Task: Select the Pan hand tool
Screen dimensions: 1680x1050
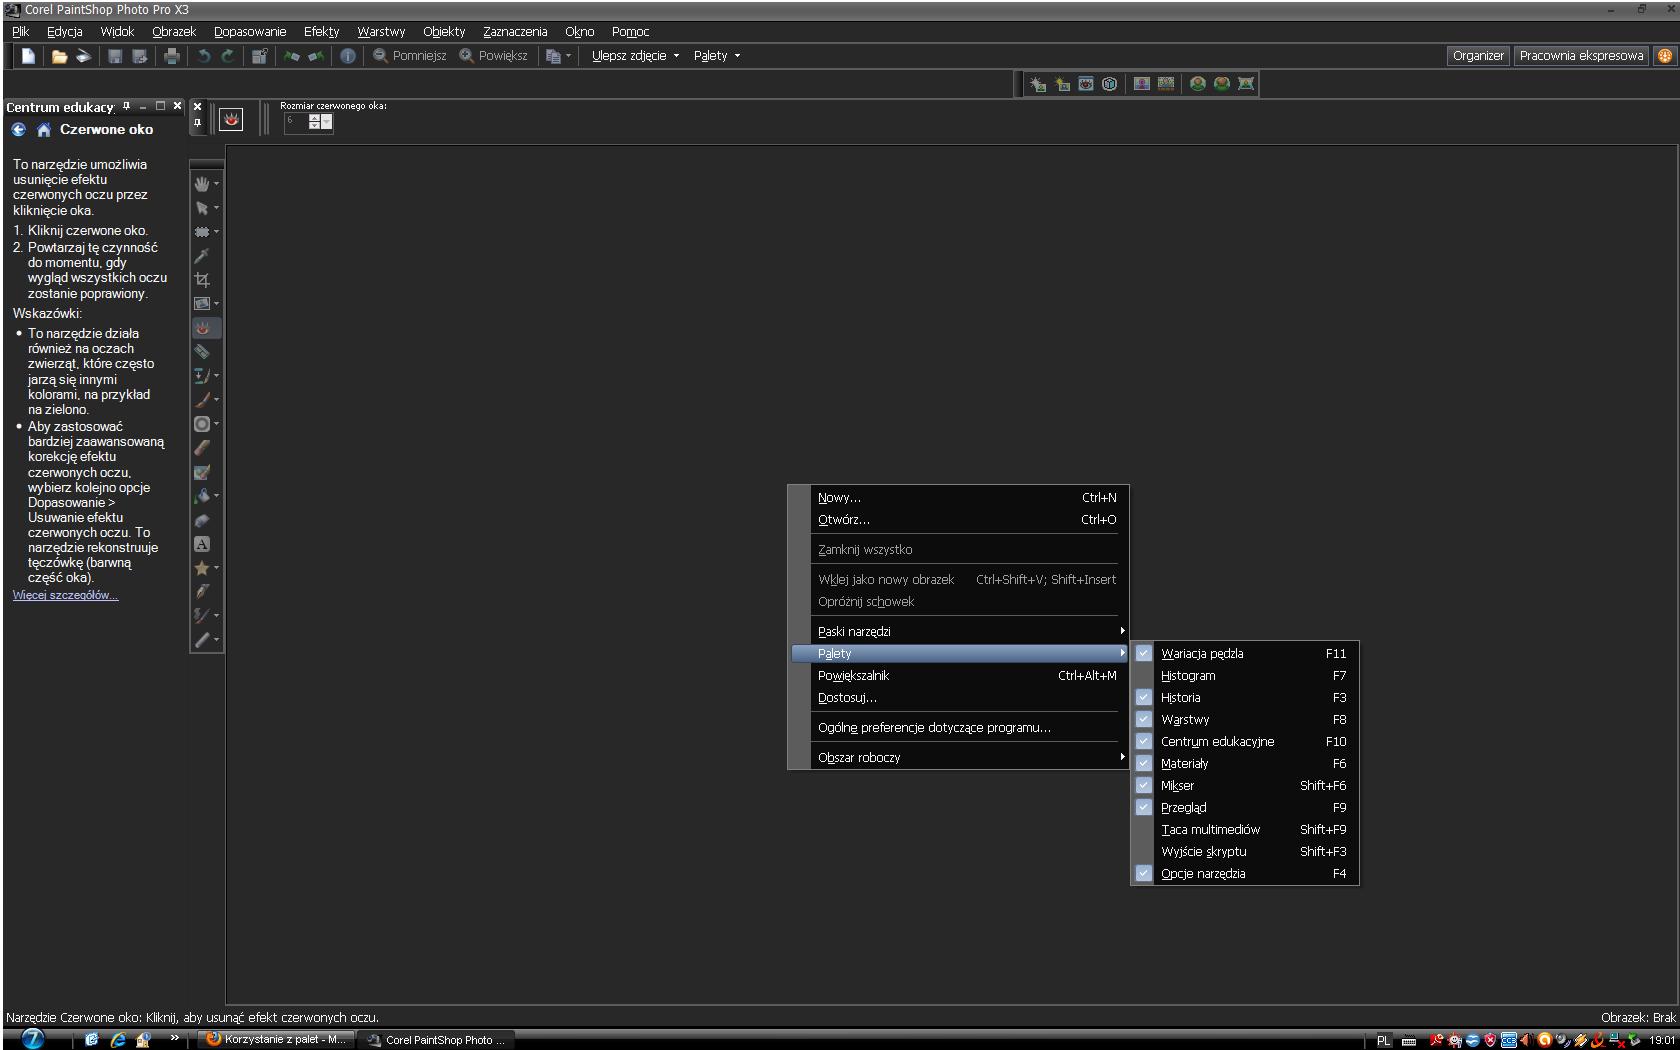Action: coord(202,184)
